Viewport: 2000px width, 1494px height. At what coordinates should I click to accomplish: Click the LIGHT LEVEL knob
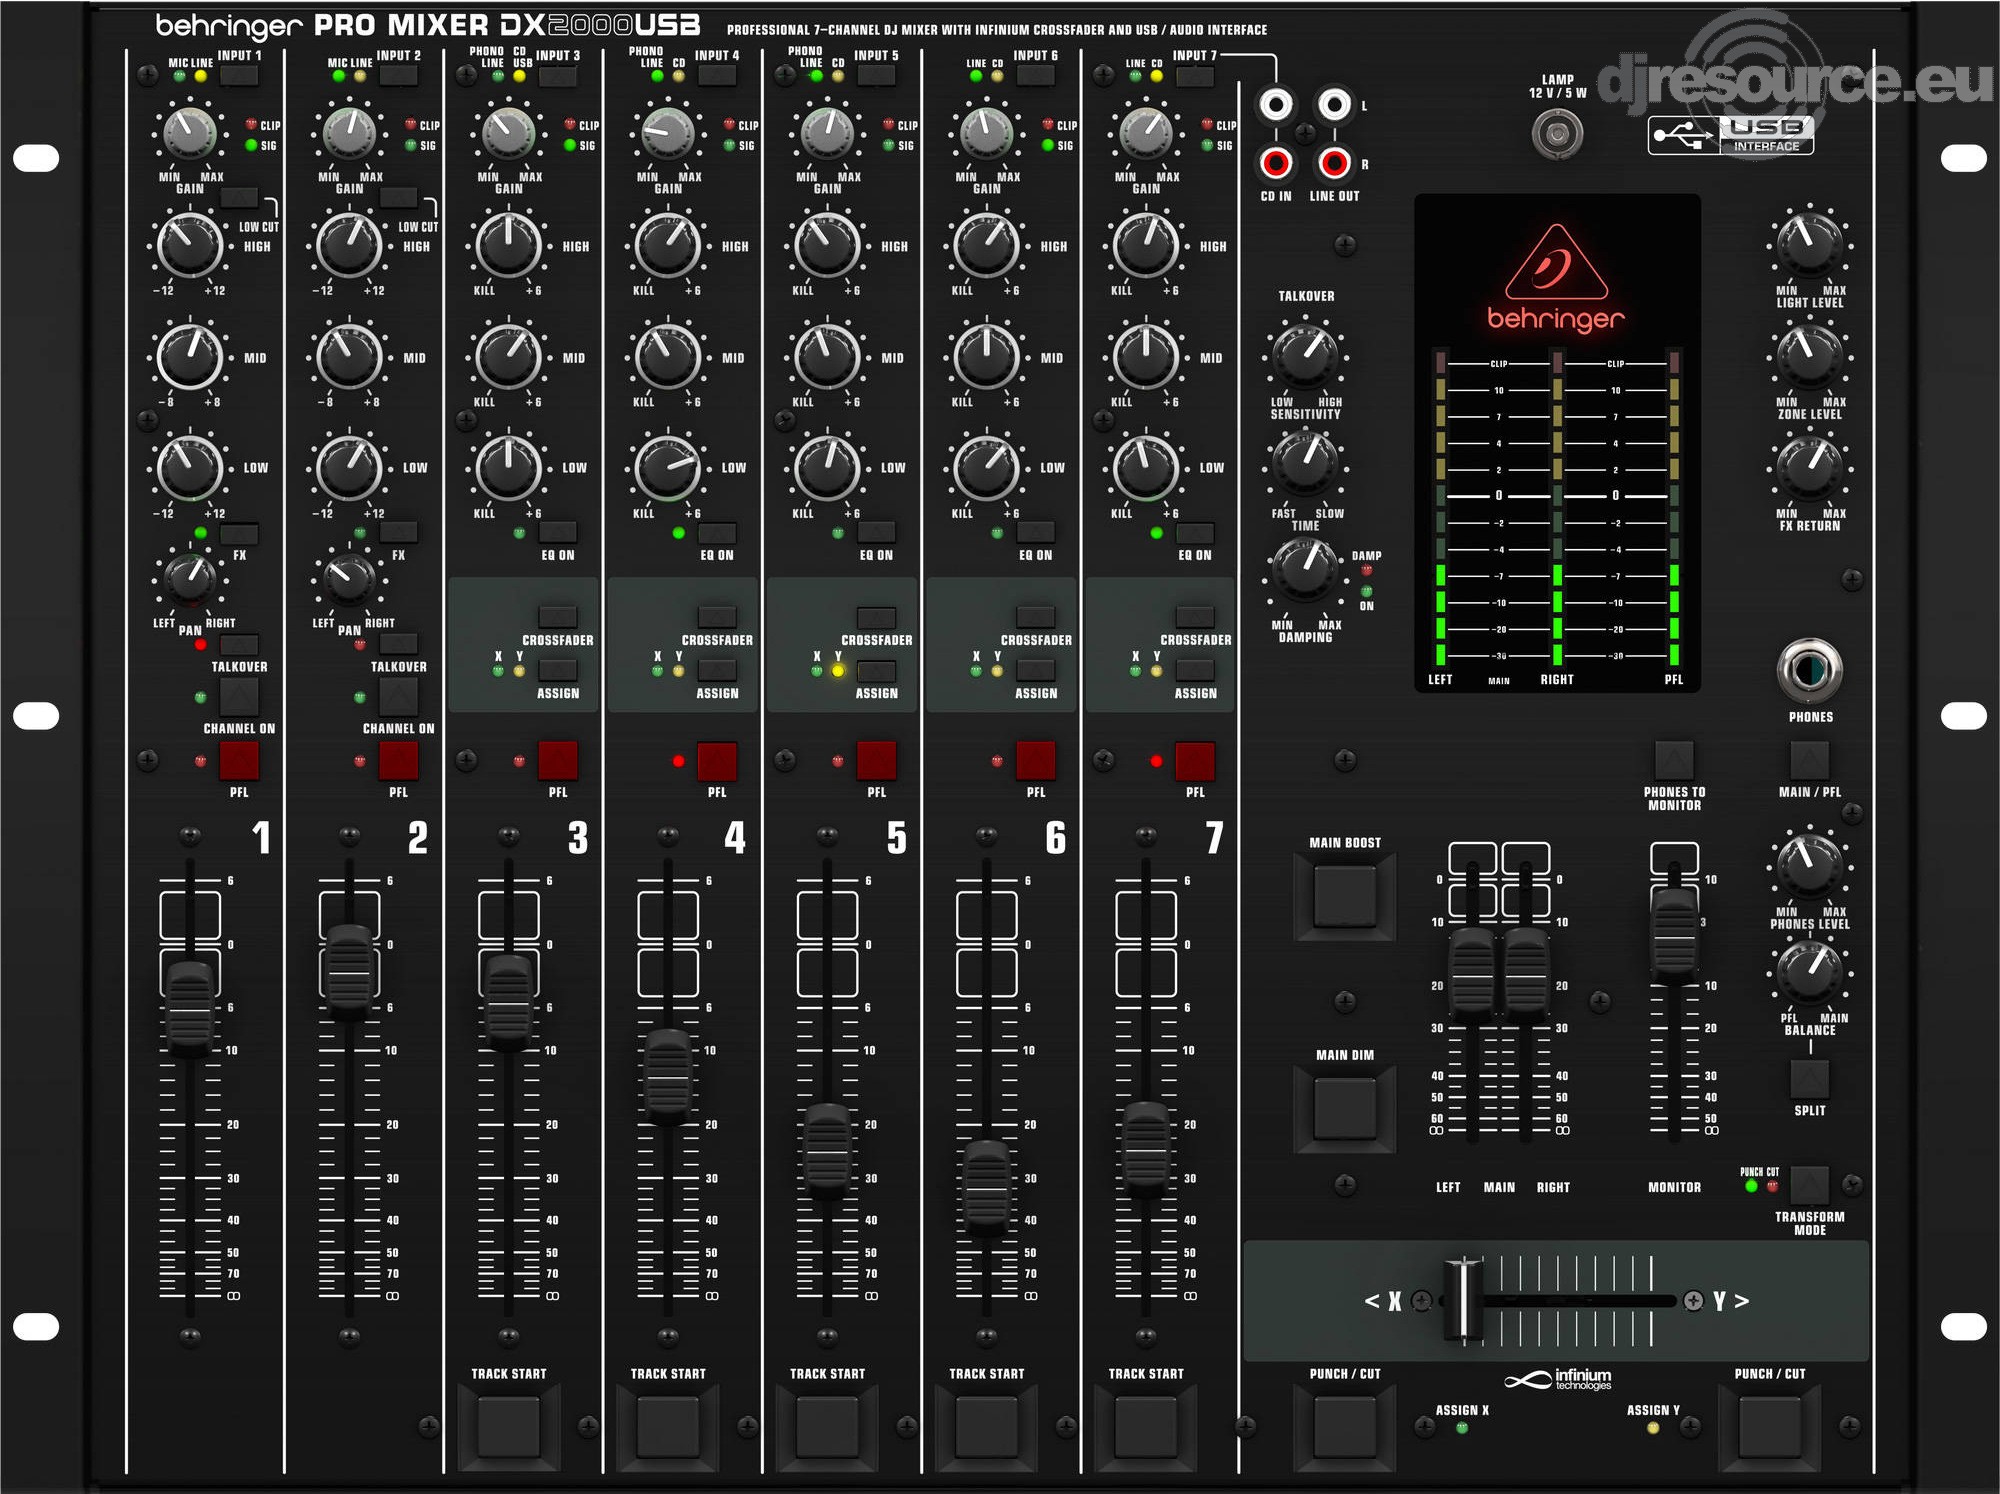(1809, 245)
